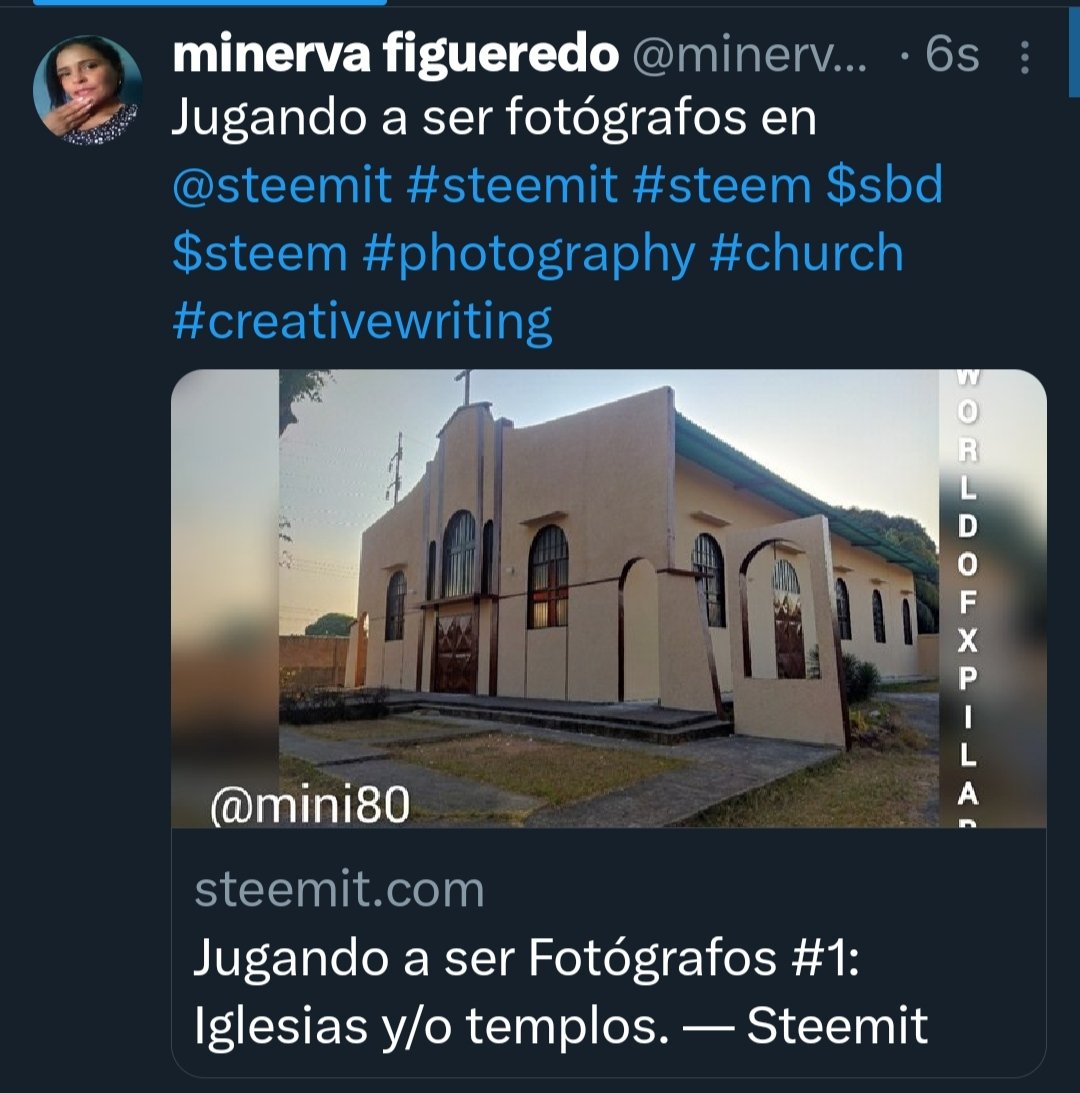Click the tweet text Jugando a ser fotógrafos en
The image size is (1080, 1093).
pos(494,117)
